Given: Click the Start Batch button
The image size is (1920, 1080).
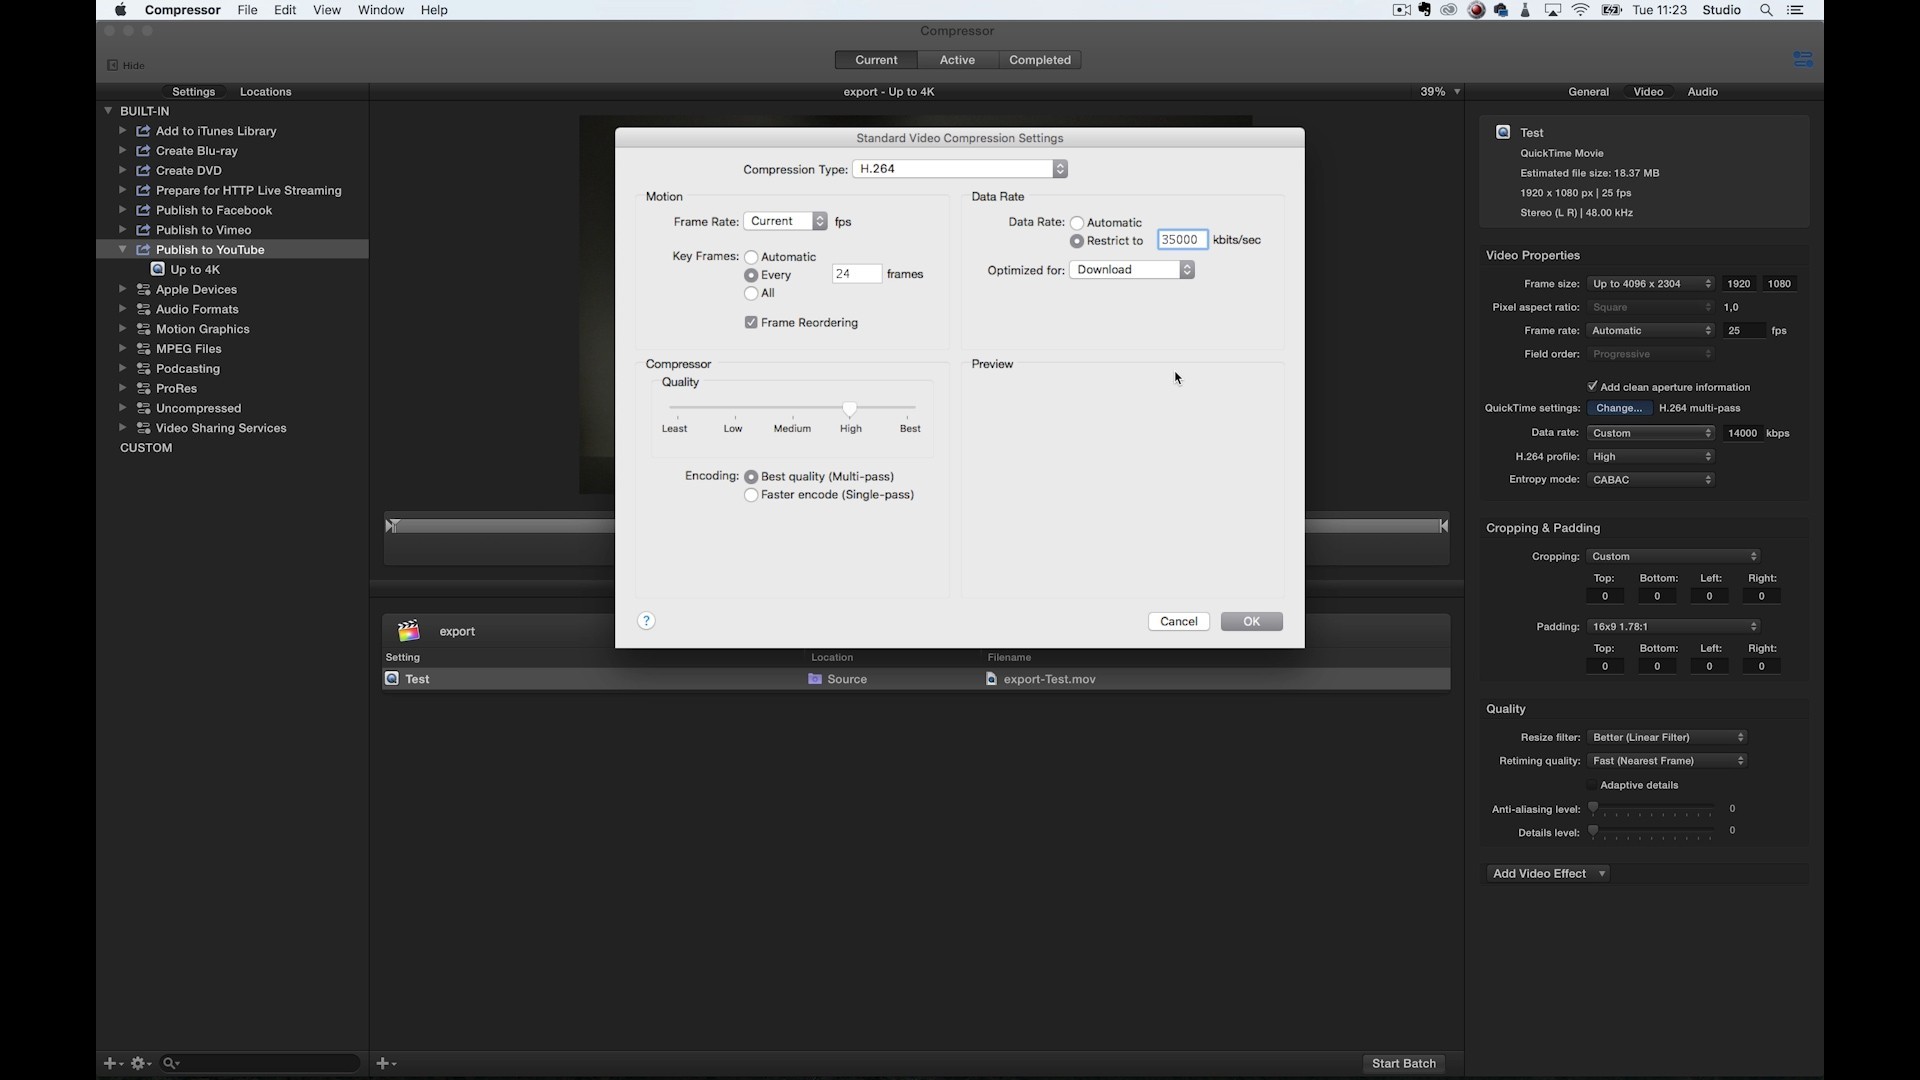Looking at the screenshot, I should (x=1403, y=1063).
